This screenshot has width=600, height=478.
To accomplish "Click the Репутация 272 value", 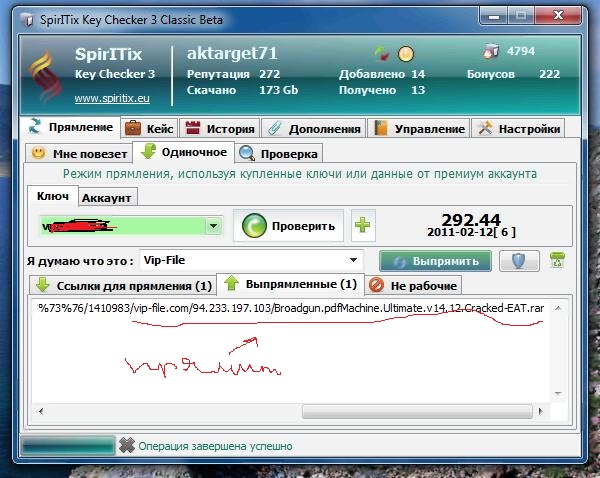I will click(270, 74).
